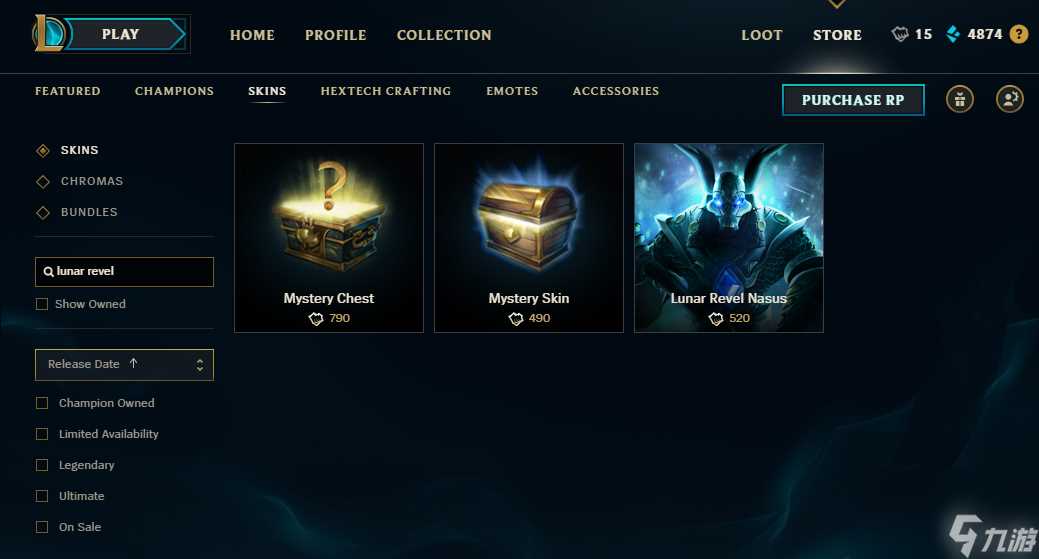Click the RP currency icon near 15

900,34
